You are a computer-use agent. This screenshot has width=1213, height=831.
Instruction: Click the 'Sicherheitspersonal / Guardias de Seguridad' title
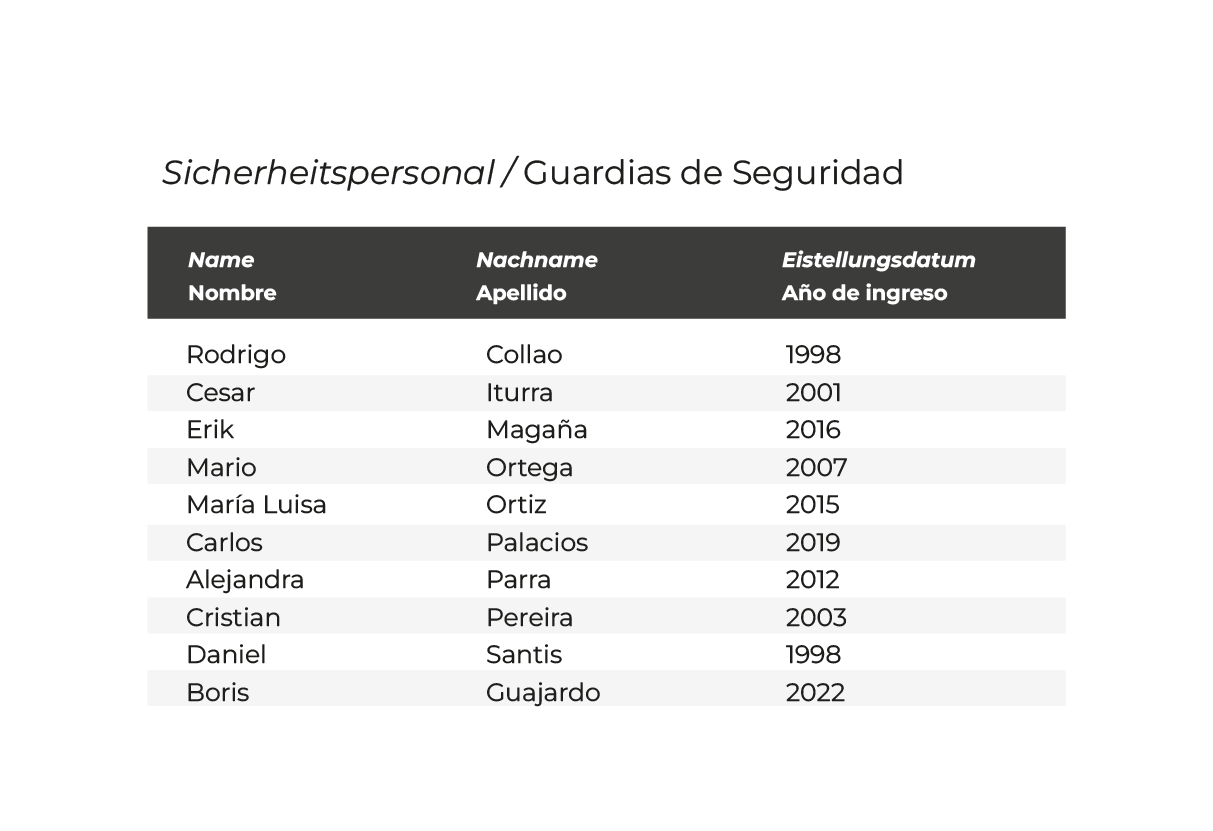[x=532, y=173]
